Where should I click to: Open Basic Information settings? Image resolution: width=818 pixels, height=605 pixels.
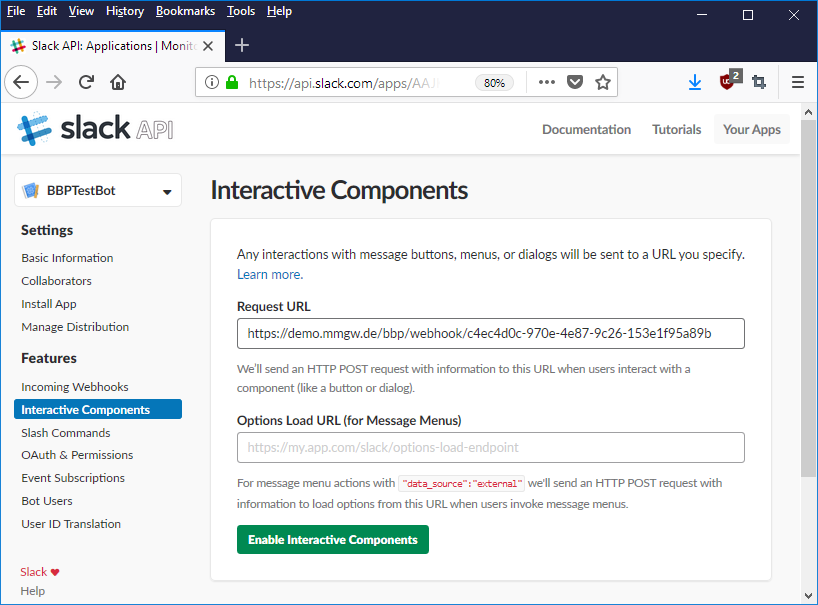[67, 258]
